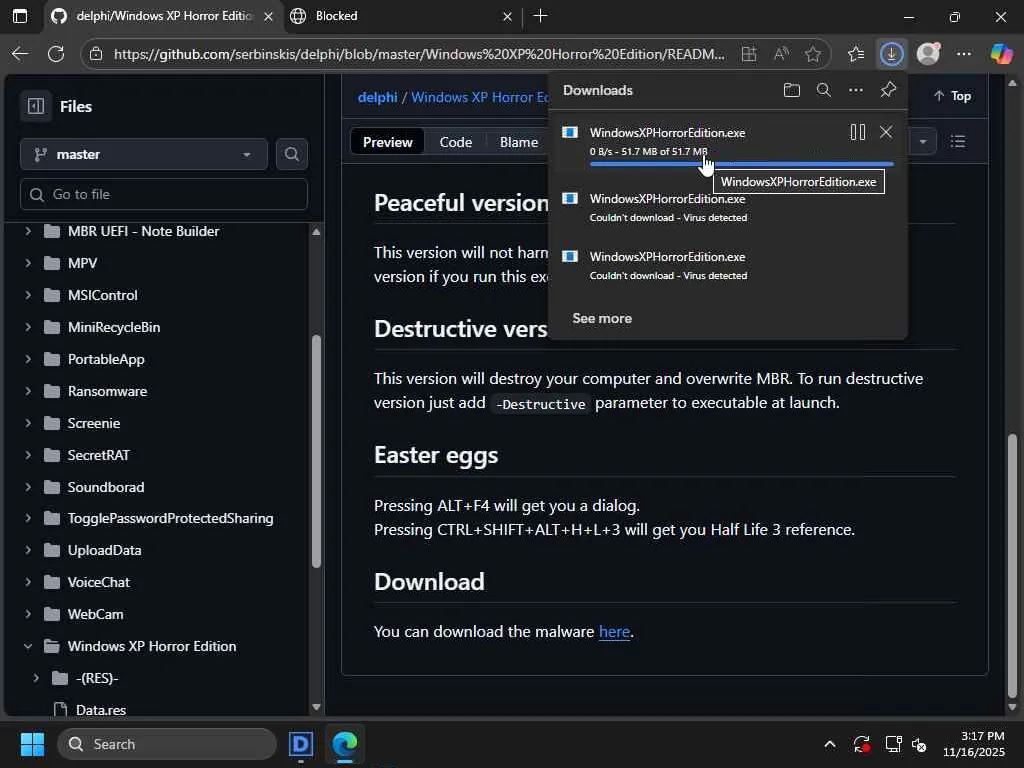The height and width of the screenshot is (768, 1024).
Task: Open a new browser tab
Action: (x=541, y=16)
